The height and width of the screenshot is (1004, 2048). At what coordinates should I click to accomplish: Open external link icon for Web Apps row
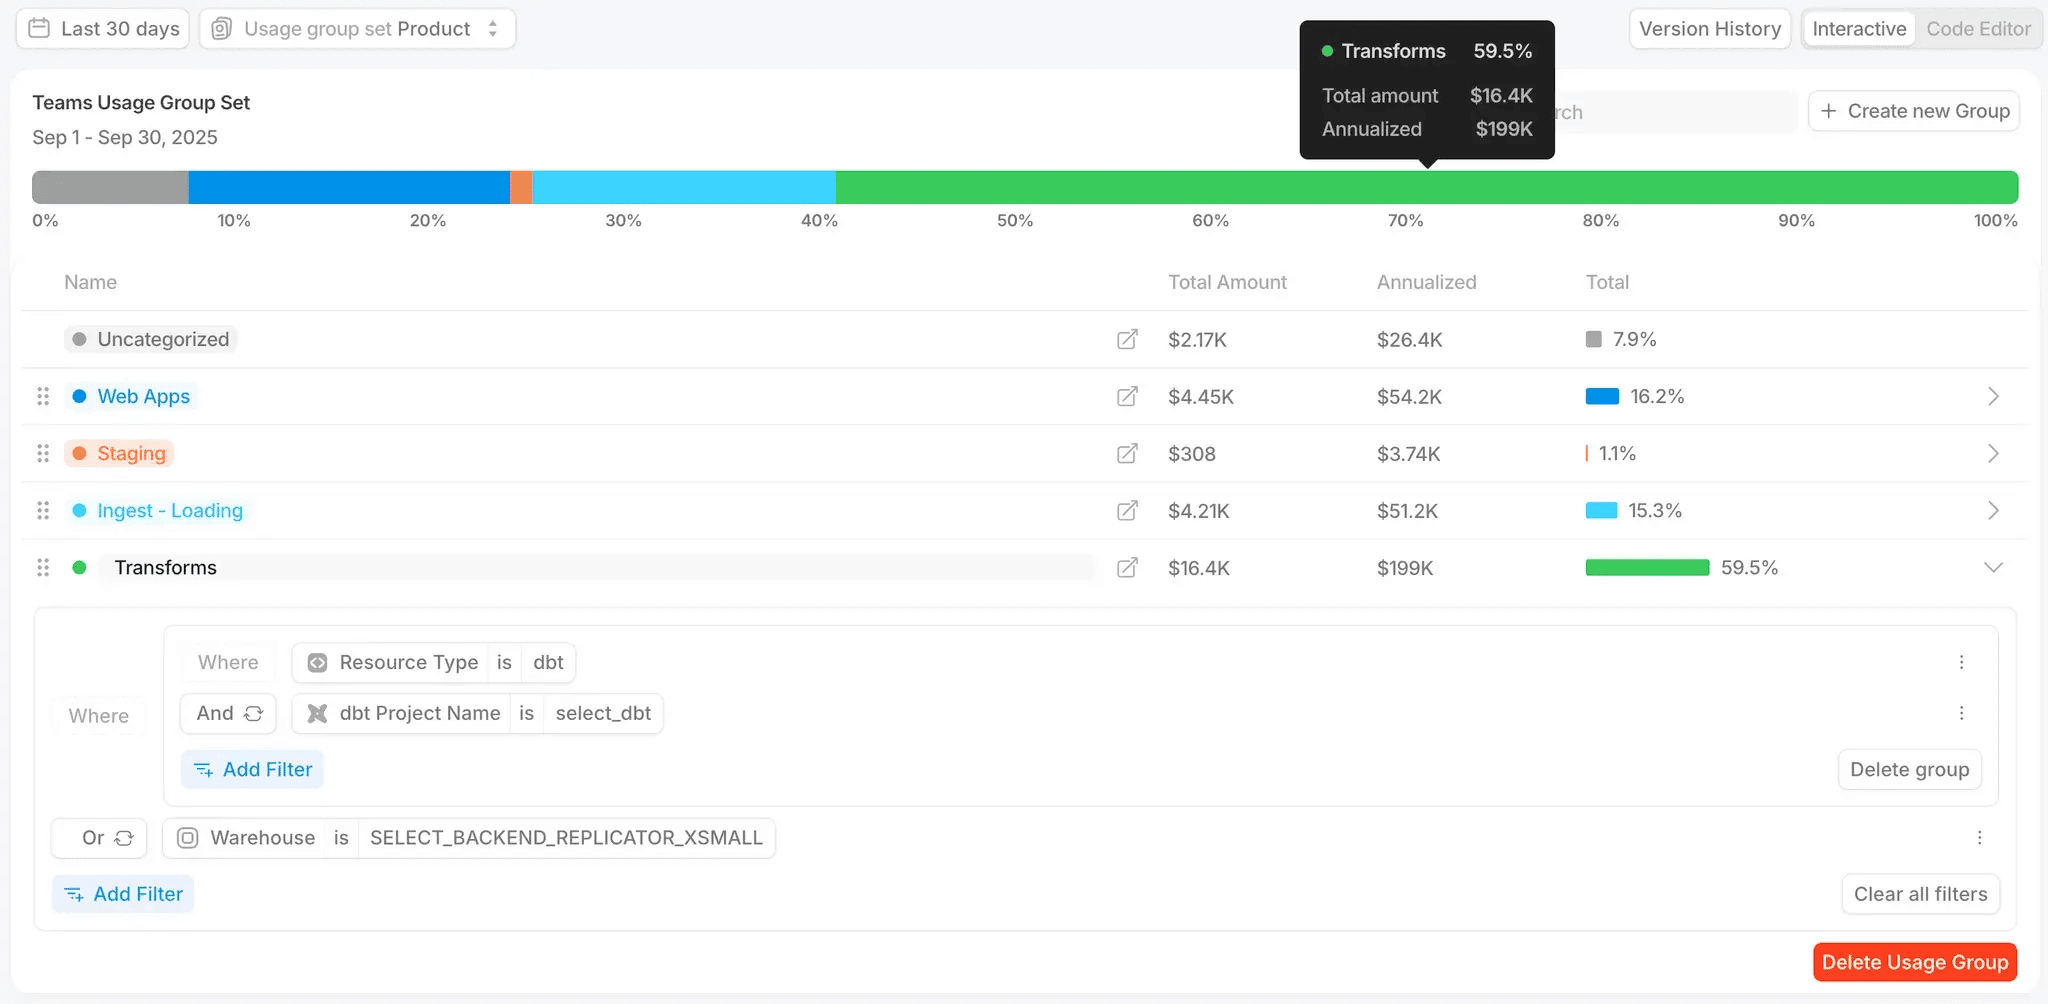[x=1127, y=397]
